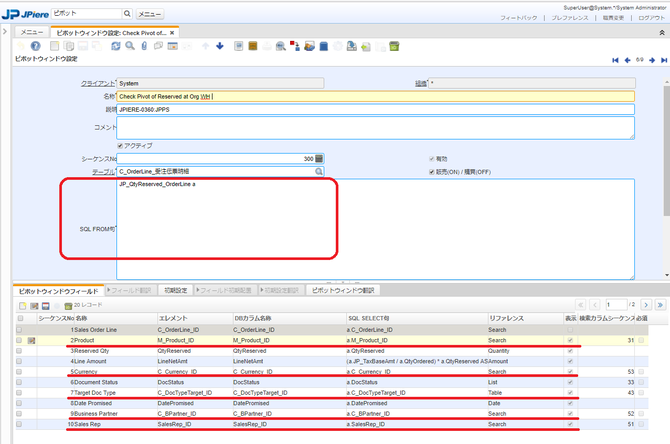
Task: Click the ログアウト link
Action: click(651, 18)
